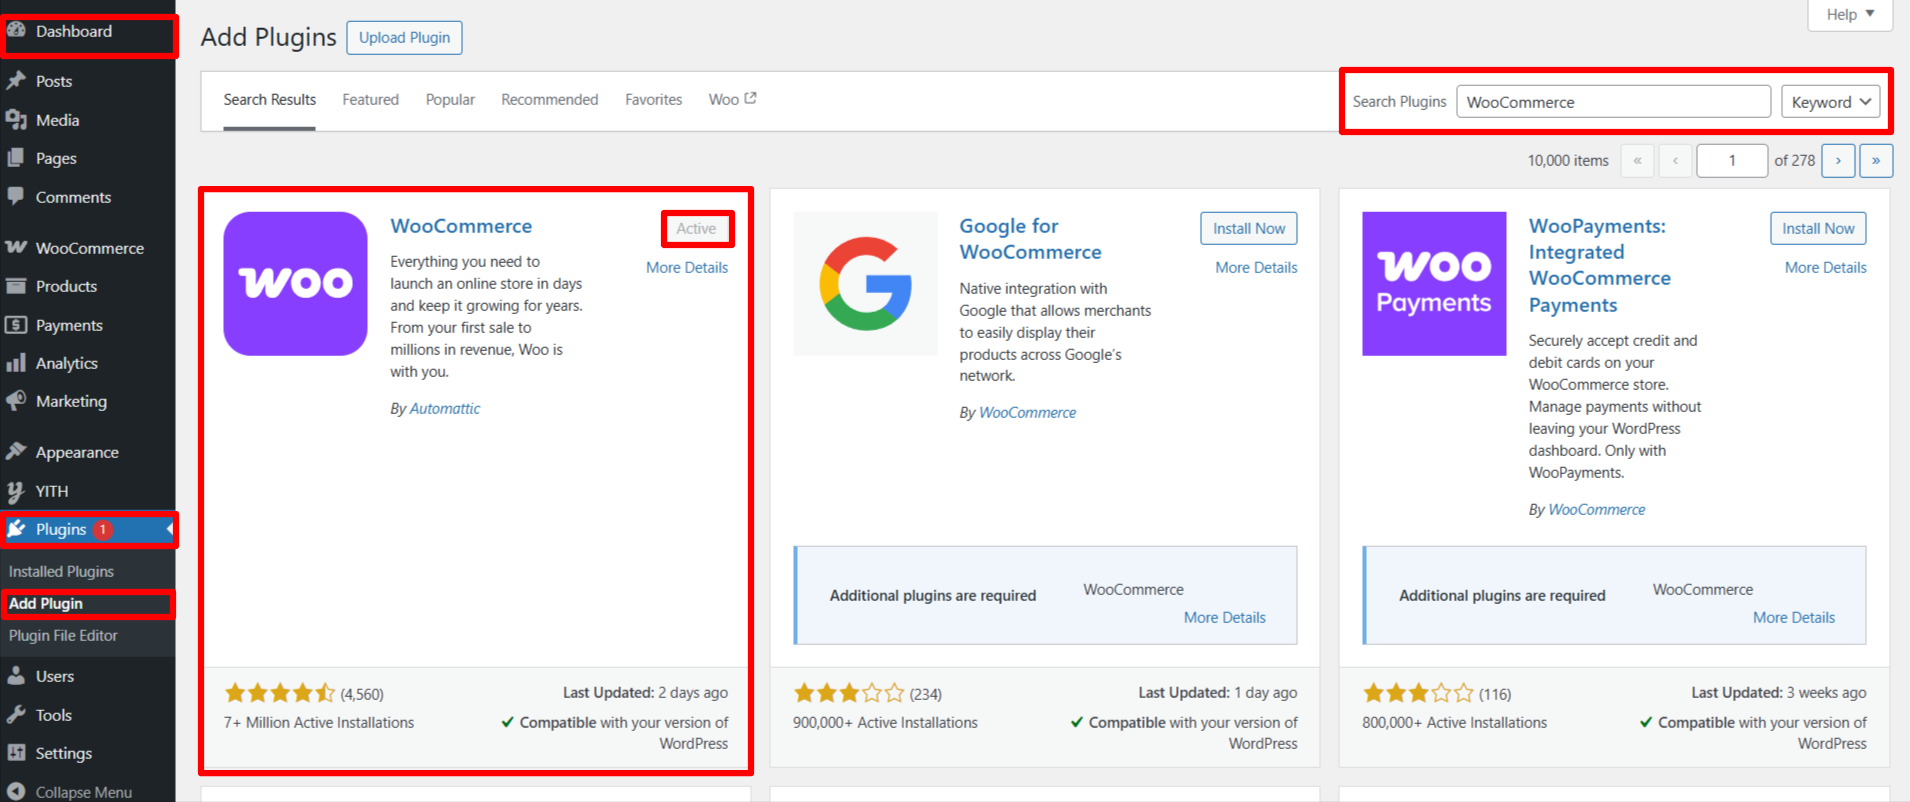Click the Posts pushpin icon
Image resolution: width=1910 pixels, height=802 pixels.
pyautogui.click(x=16, y=80)
